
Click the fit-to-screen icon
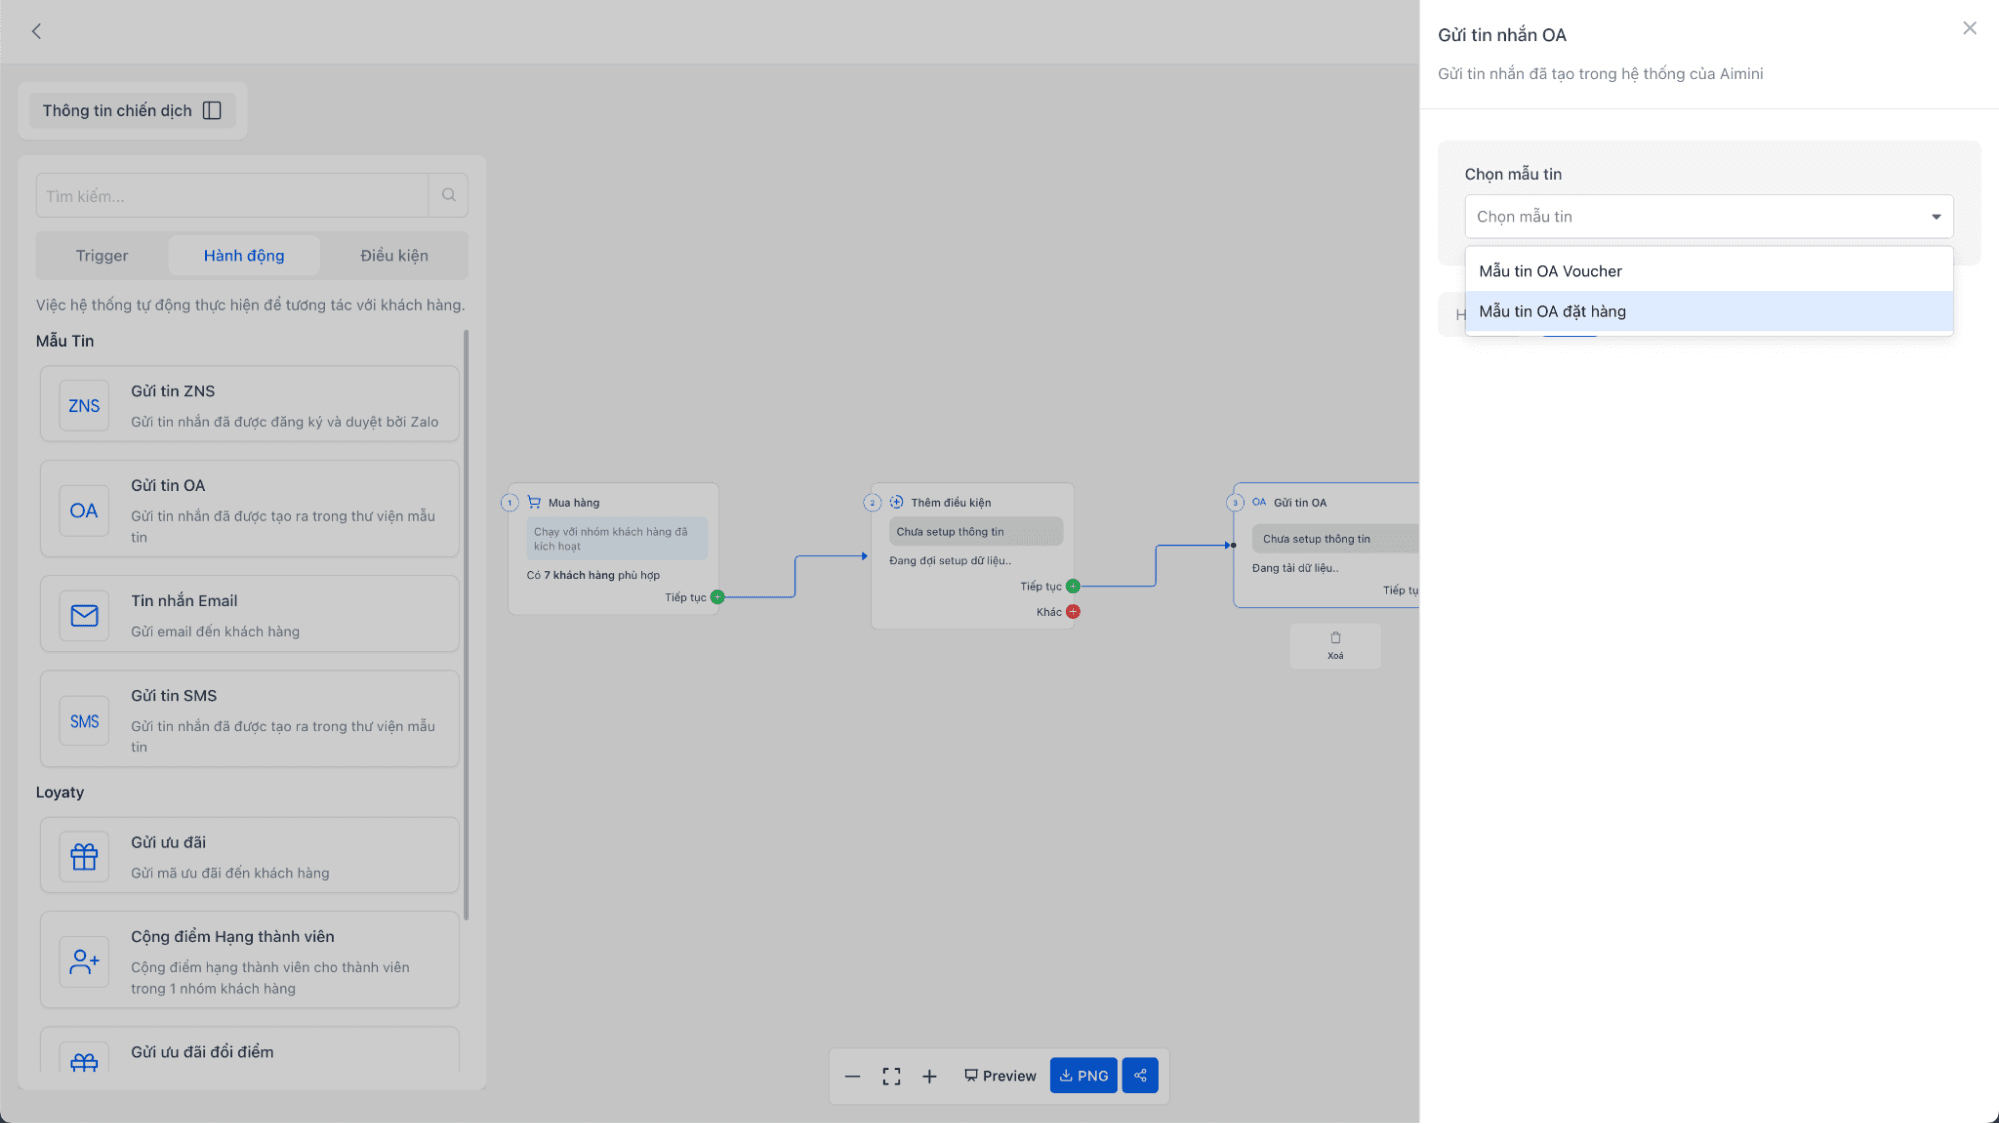[x=891, y=1076]
